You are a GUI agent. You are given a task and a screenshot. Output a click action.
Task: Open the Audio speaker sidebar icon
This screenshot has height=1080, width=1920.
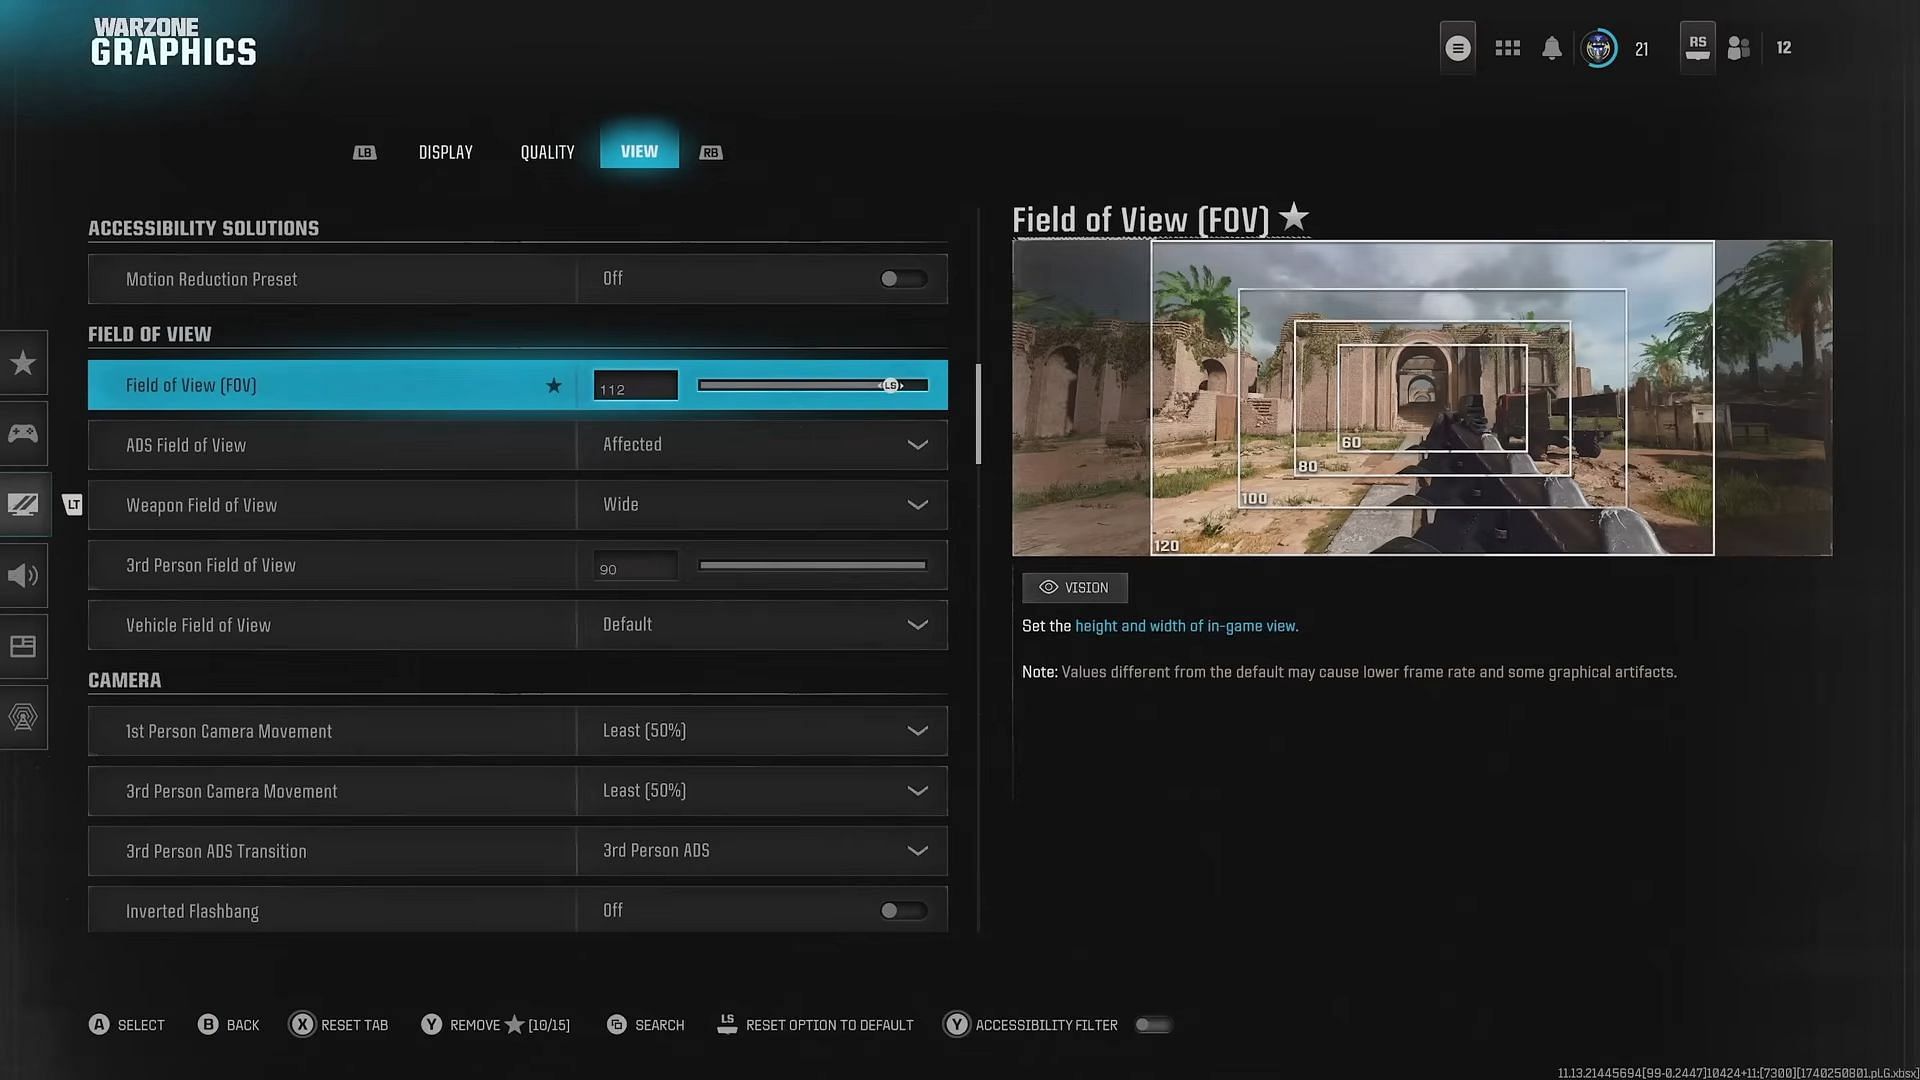click(23, 575)
